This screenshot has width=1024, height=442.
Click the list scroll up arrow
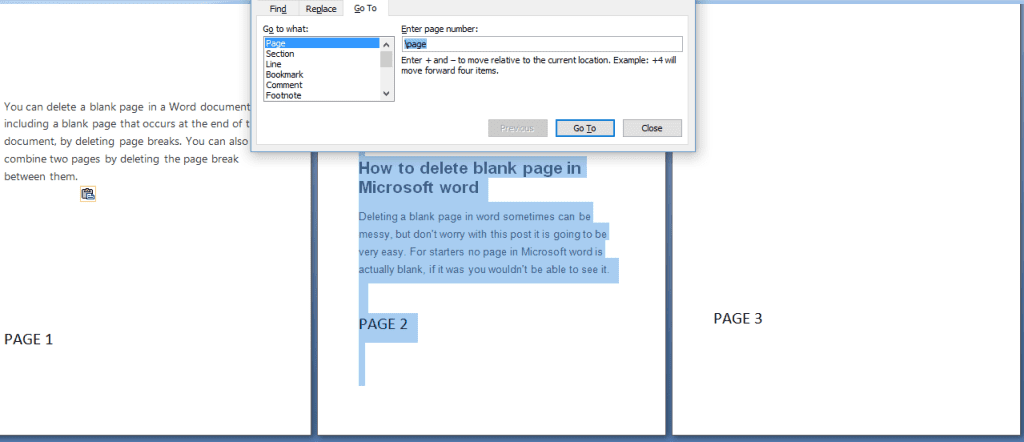pyautogui.click(x=386, y=44)
